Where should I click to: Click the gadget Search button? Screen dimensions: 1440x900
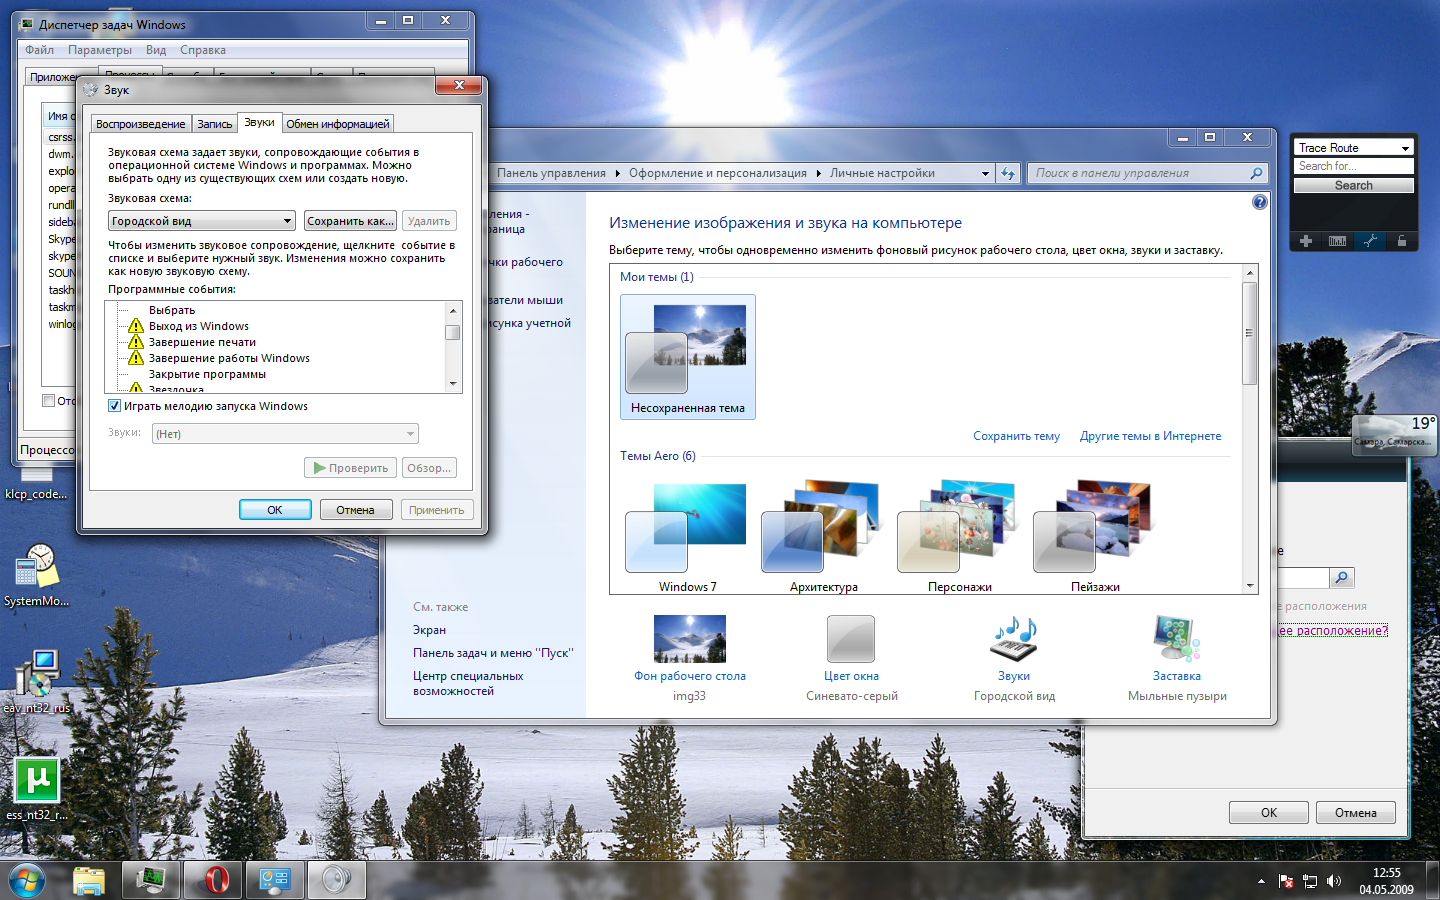tap(1354, 185)
